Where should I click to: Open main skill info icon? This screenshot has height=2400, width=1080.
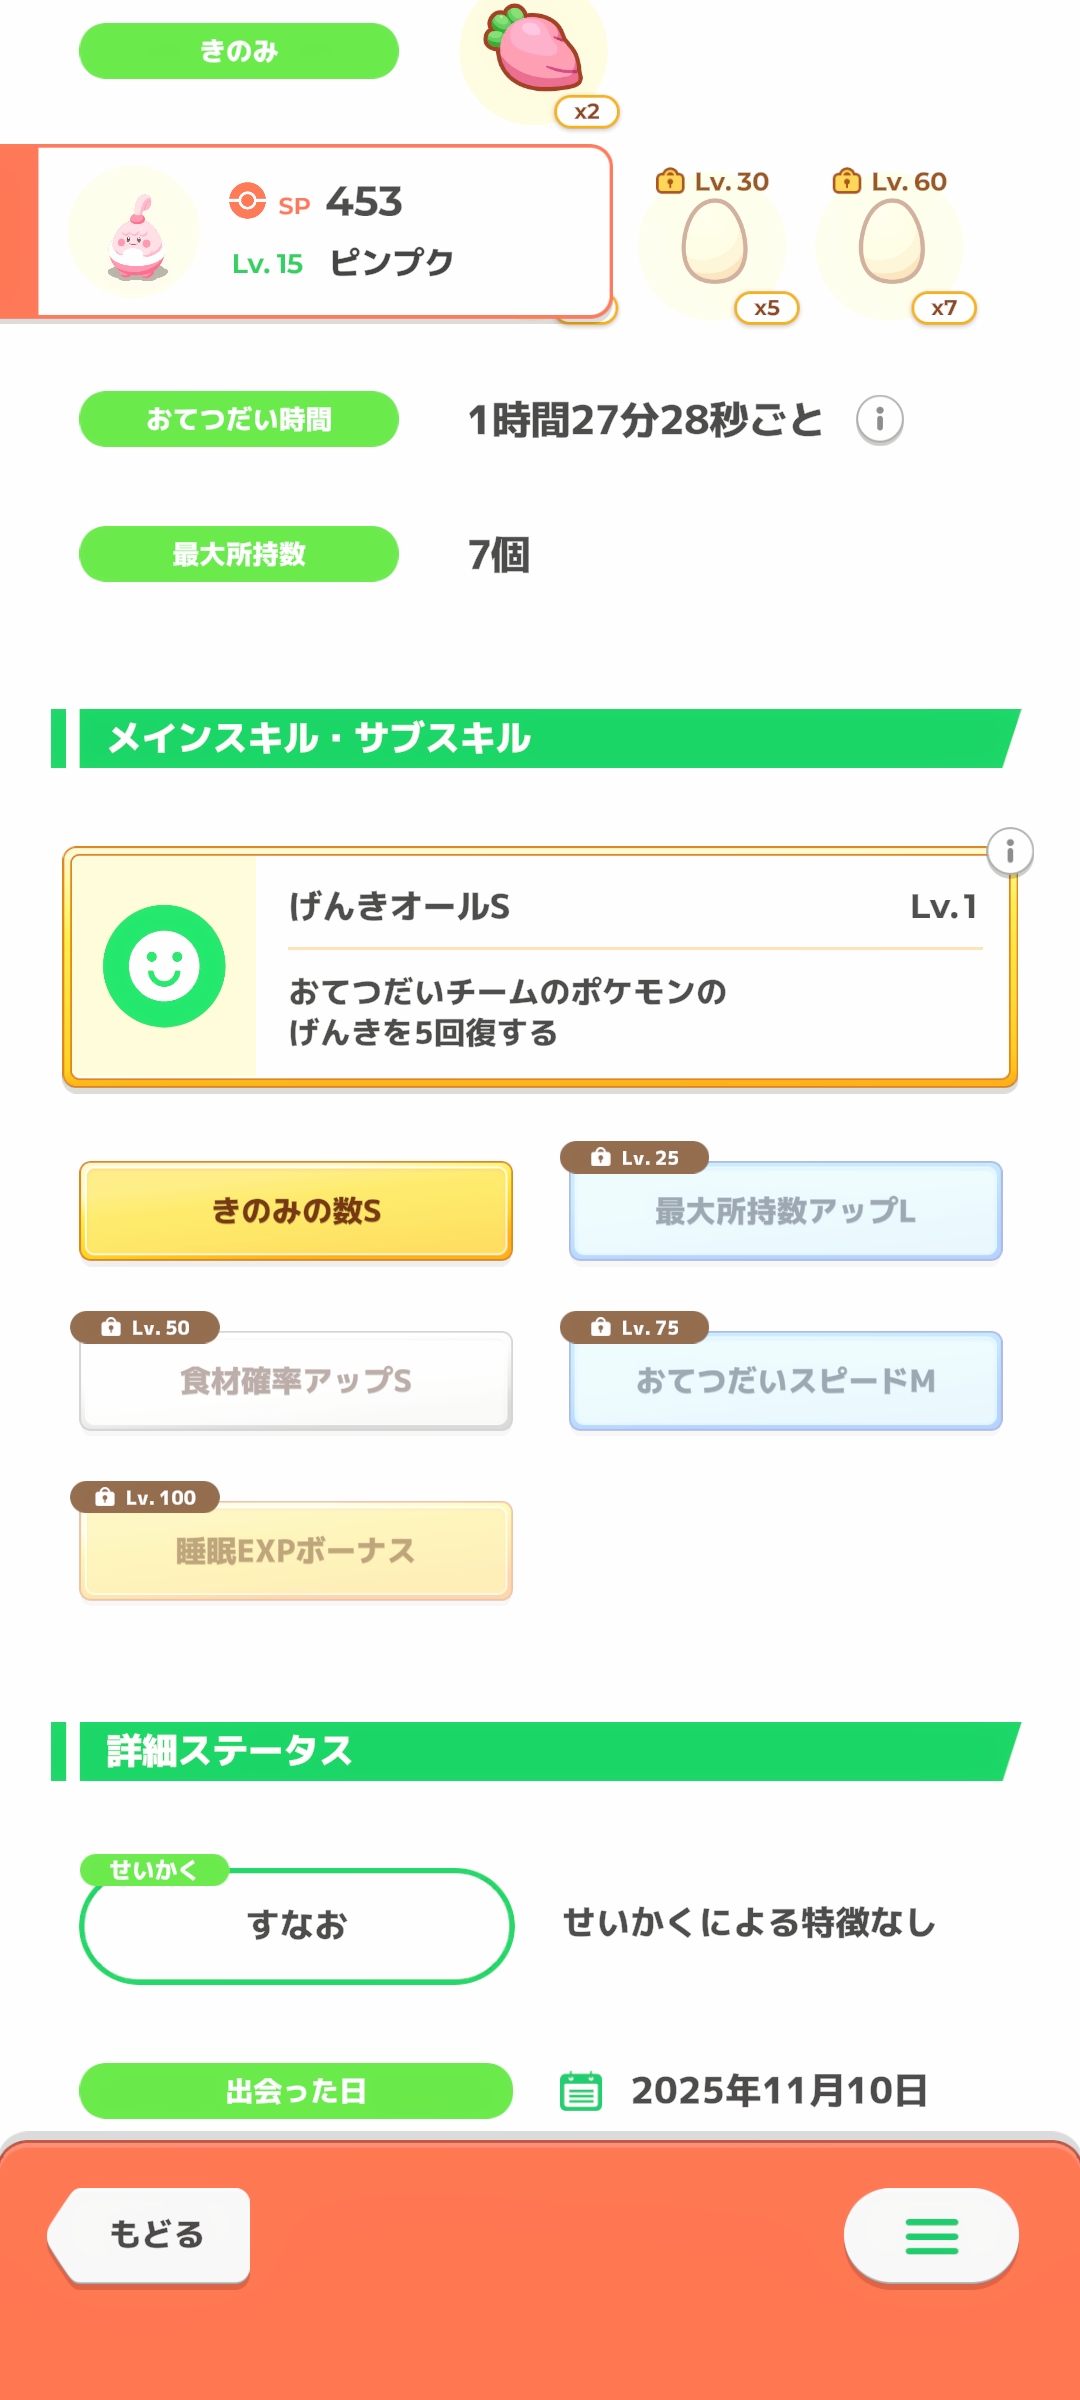[1009, 852]
